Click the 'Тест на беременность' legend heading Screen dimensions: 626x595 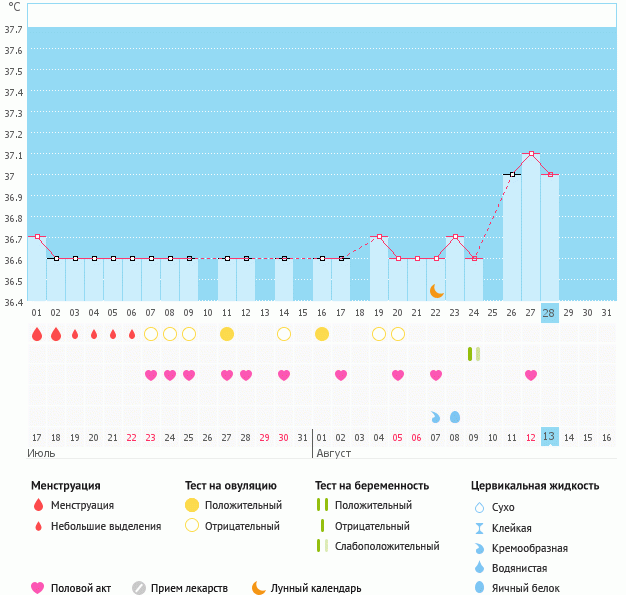click(x=372, y=485)
